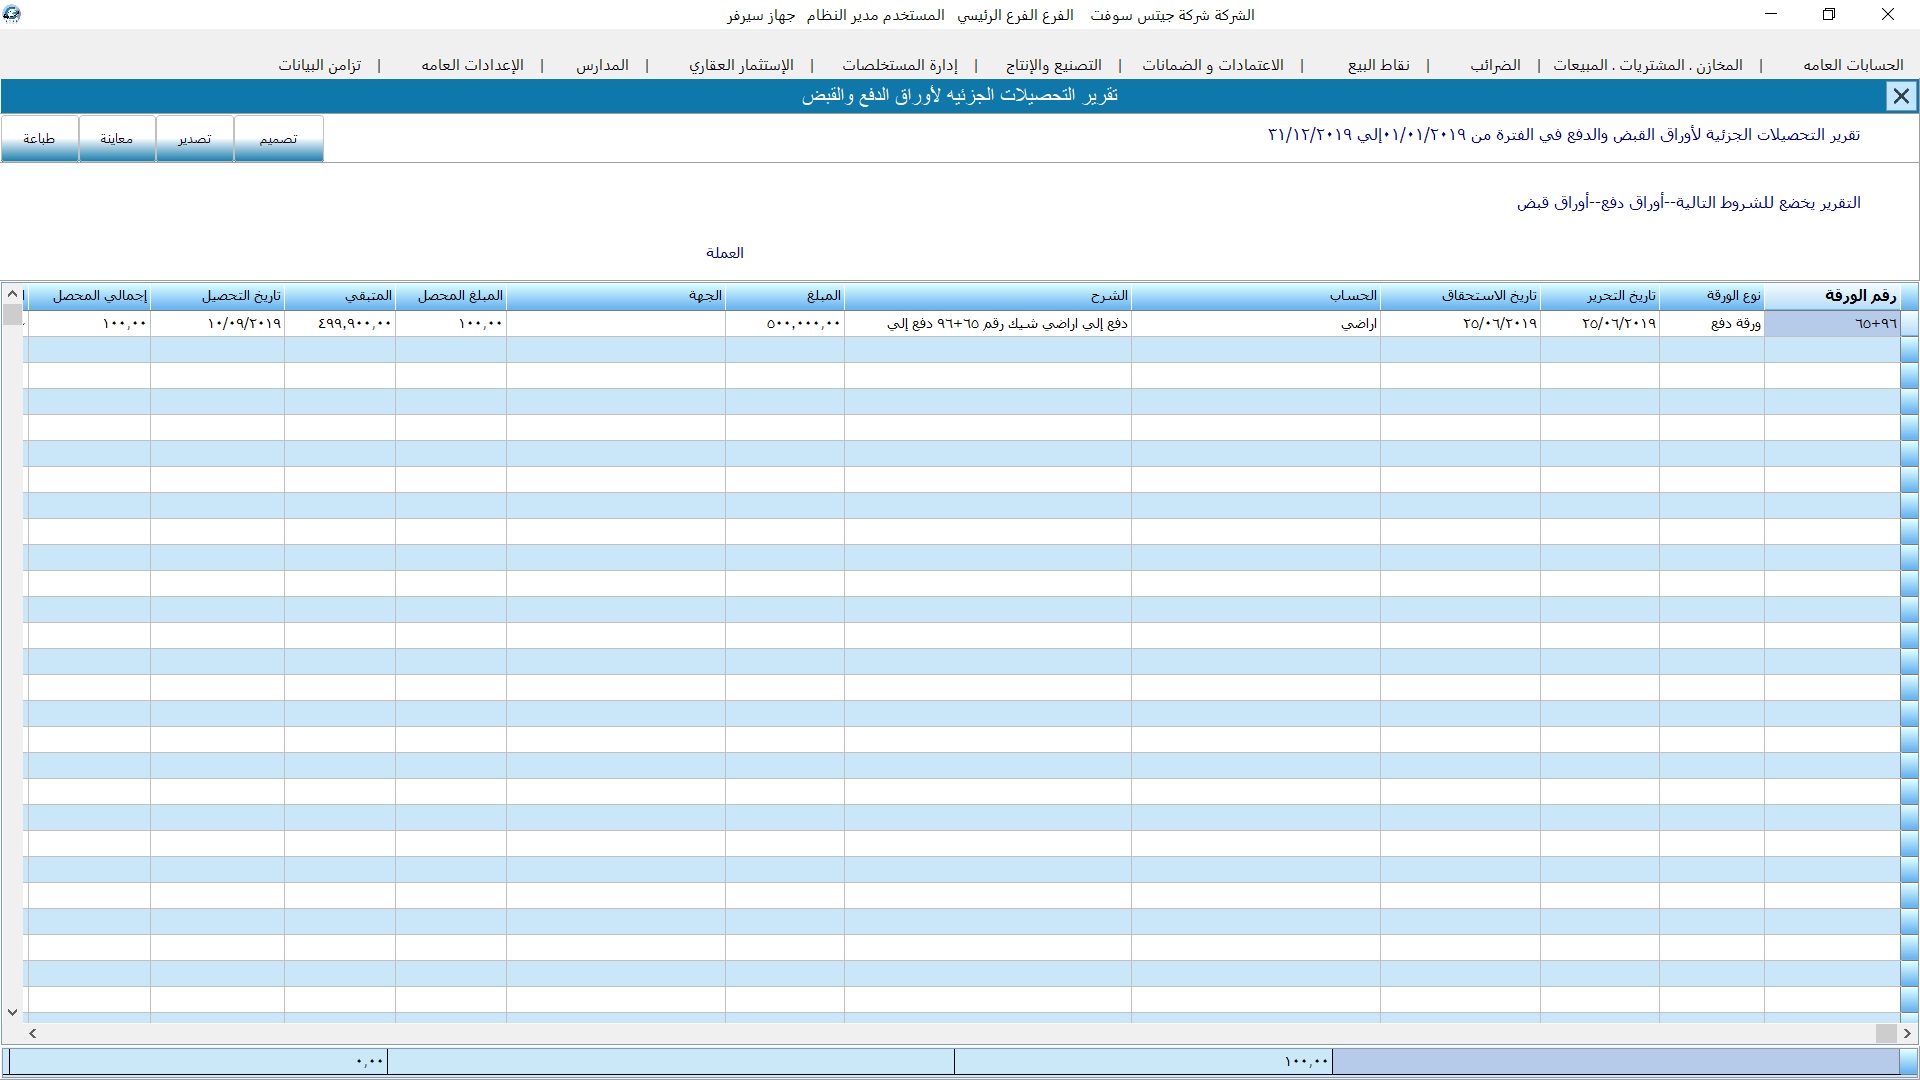The width and height of the screenshot is (1920, 1080).
Task: Select the remaining cell ٤٩٩,٩٠٠,٠٠
Action: [340, 323]
